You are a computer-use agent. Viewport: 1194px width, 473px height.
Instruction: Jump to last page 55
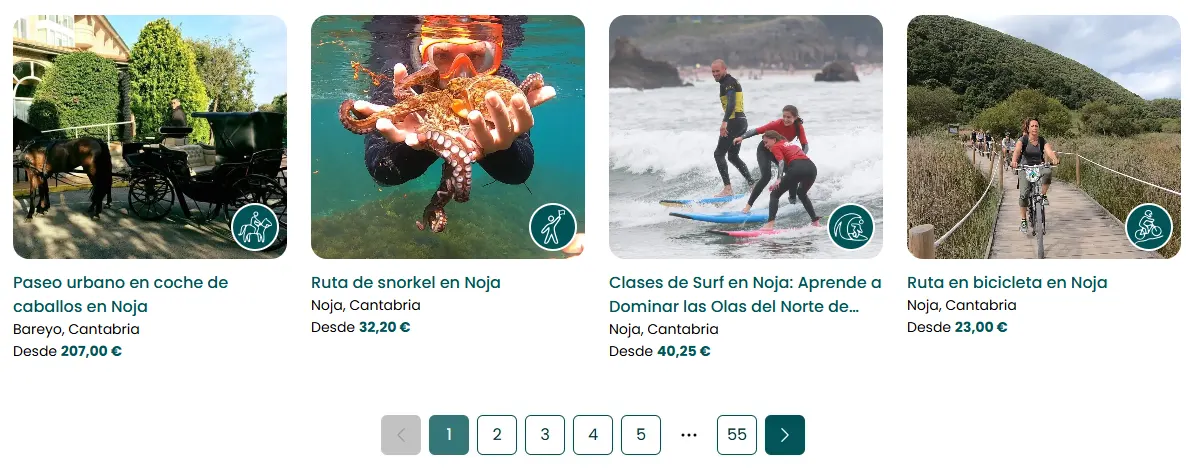[737, 435]
